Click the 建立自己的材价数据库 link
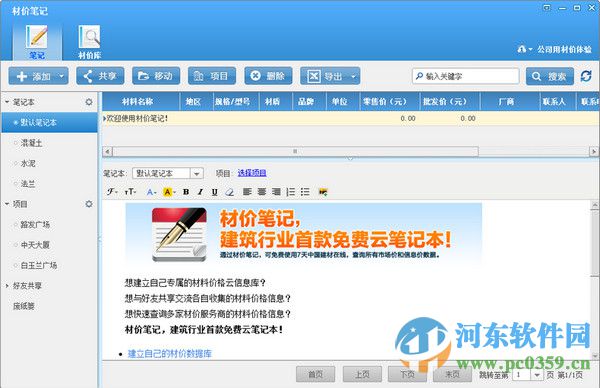The image size is (600, 388). click(170, 354)
